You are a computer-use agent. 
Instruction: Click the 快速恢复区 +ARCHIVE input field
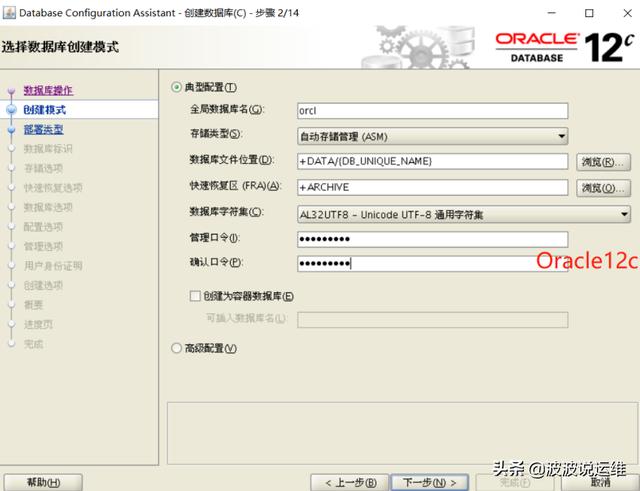point(433,187)
